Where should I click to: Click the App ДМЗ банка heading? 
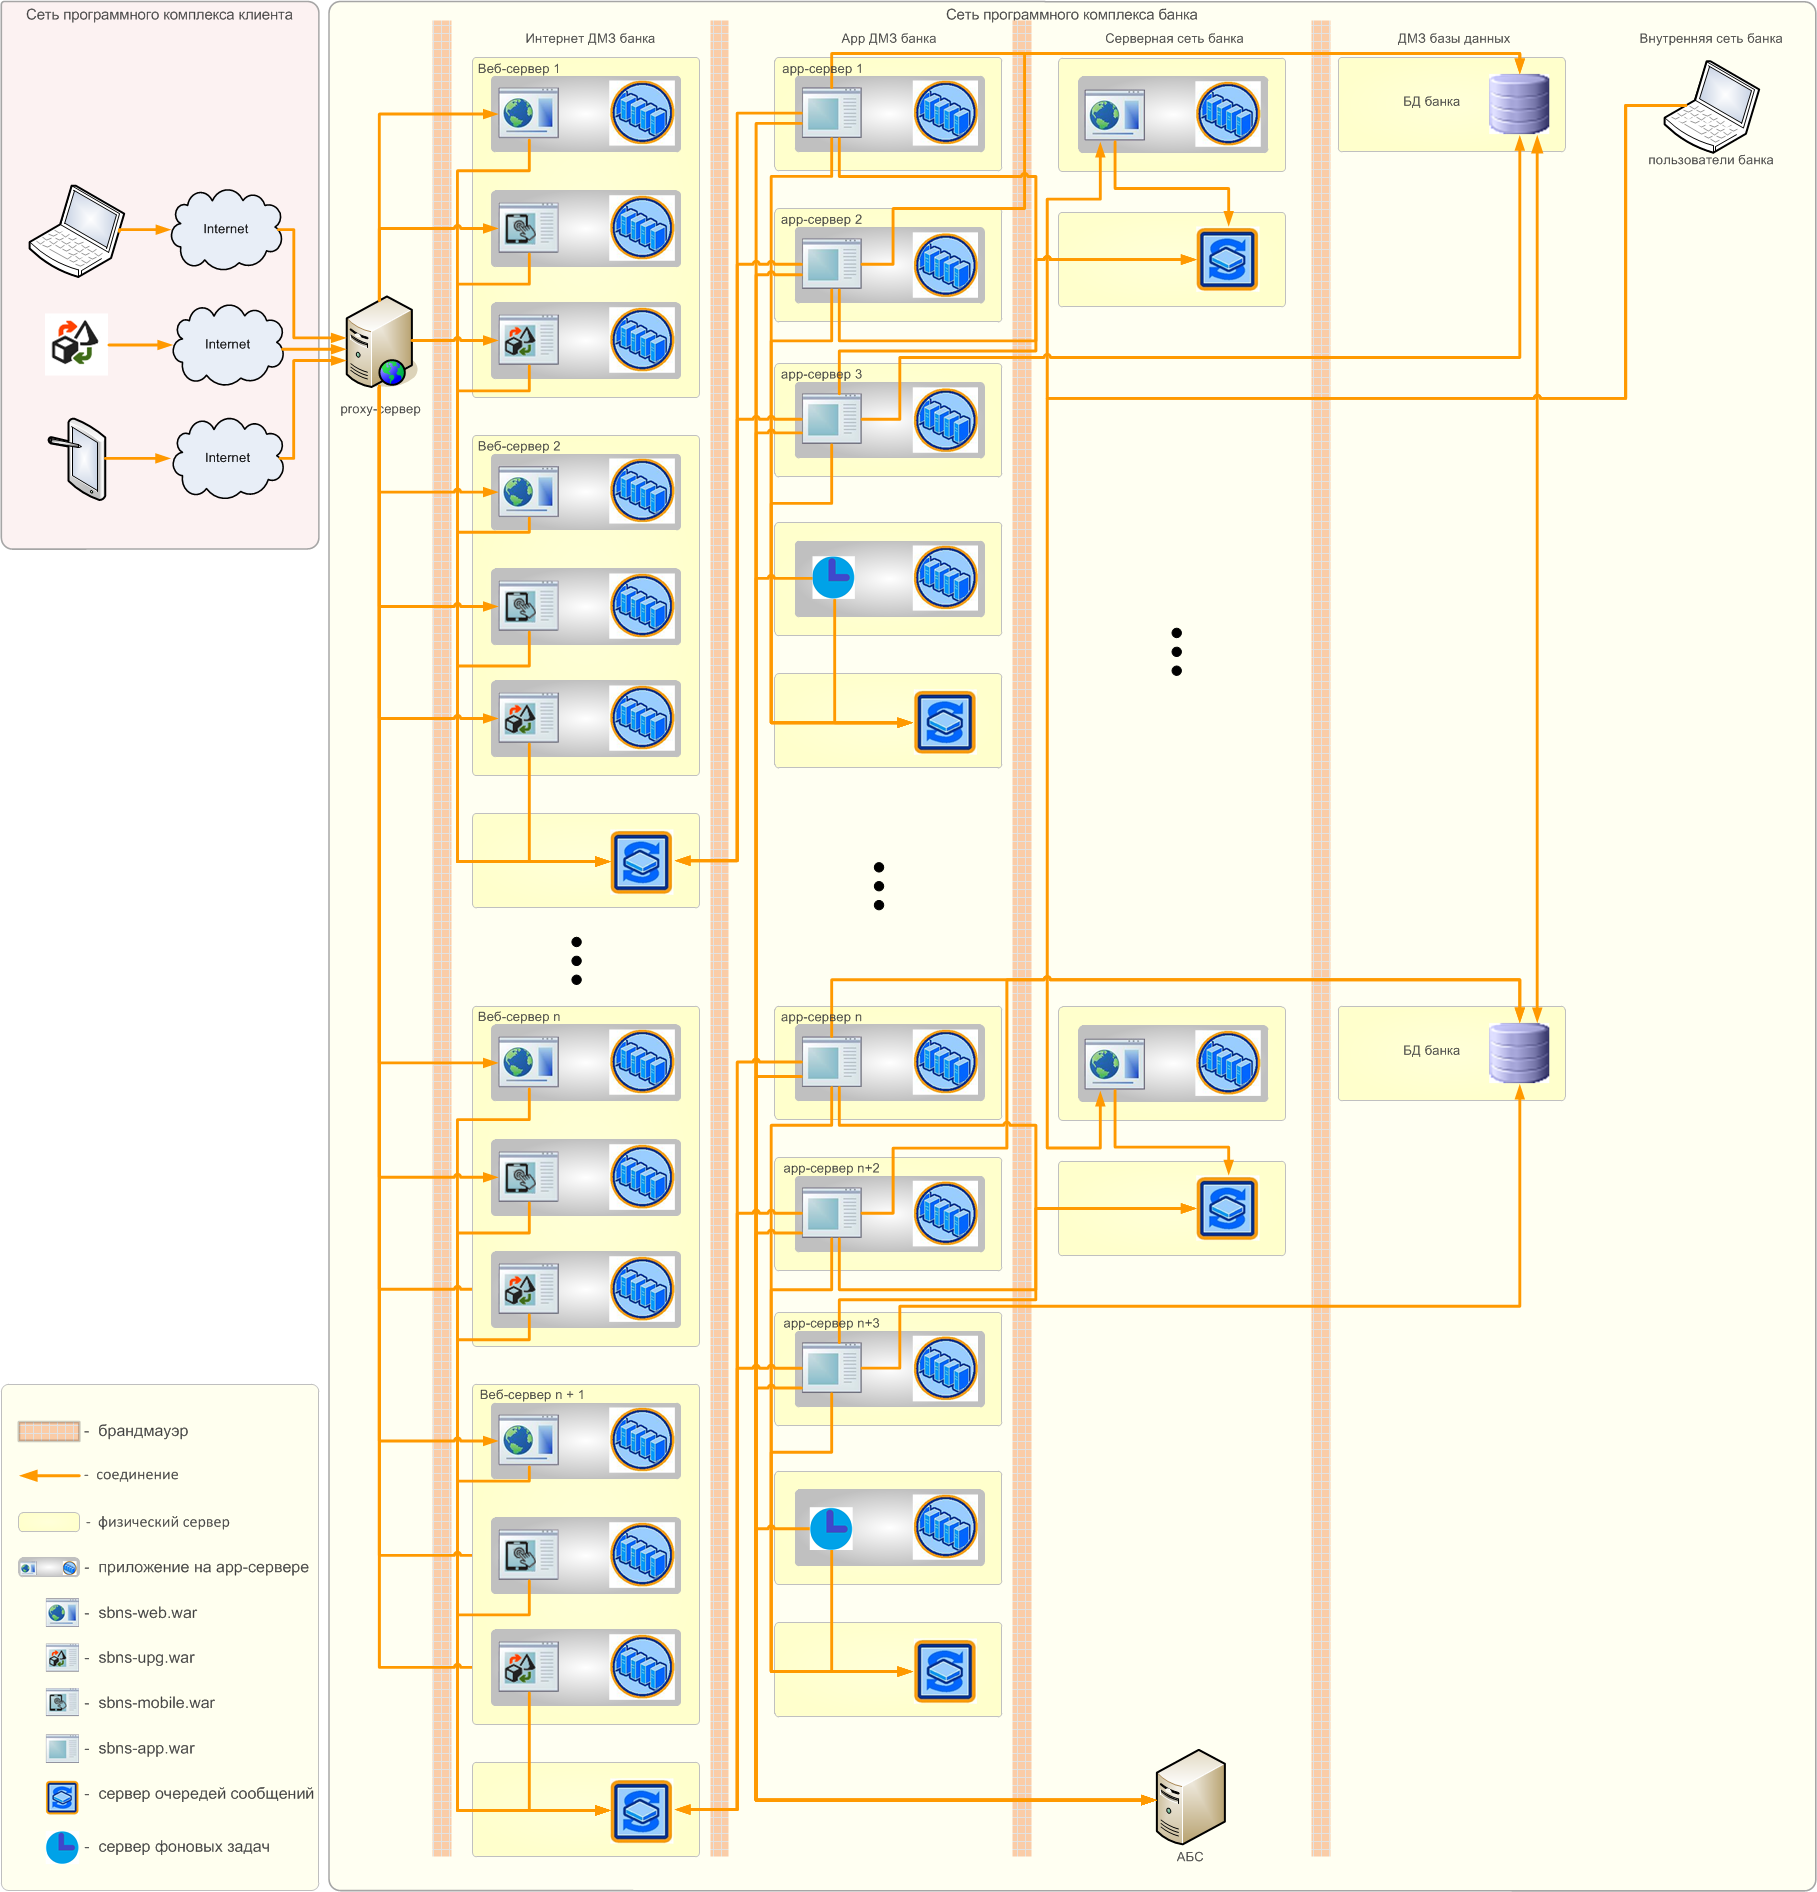(889, 38)
